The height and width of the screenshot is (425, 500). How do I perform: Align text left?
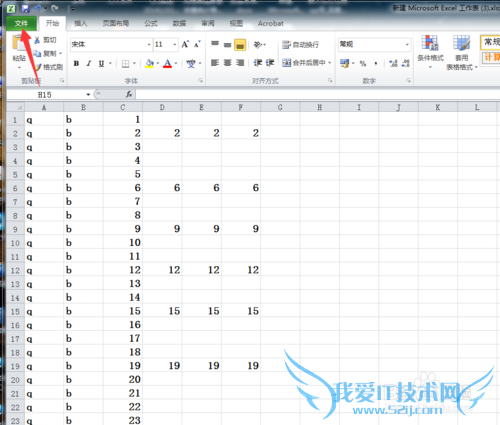215,63
